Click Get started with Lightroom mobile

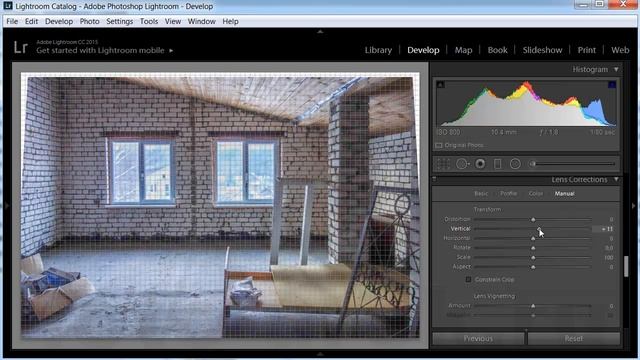tap(100, 51)
